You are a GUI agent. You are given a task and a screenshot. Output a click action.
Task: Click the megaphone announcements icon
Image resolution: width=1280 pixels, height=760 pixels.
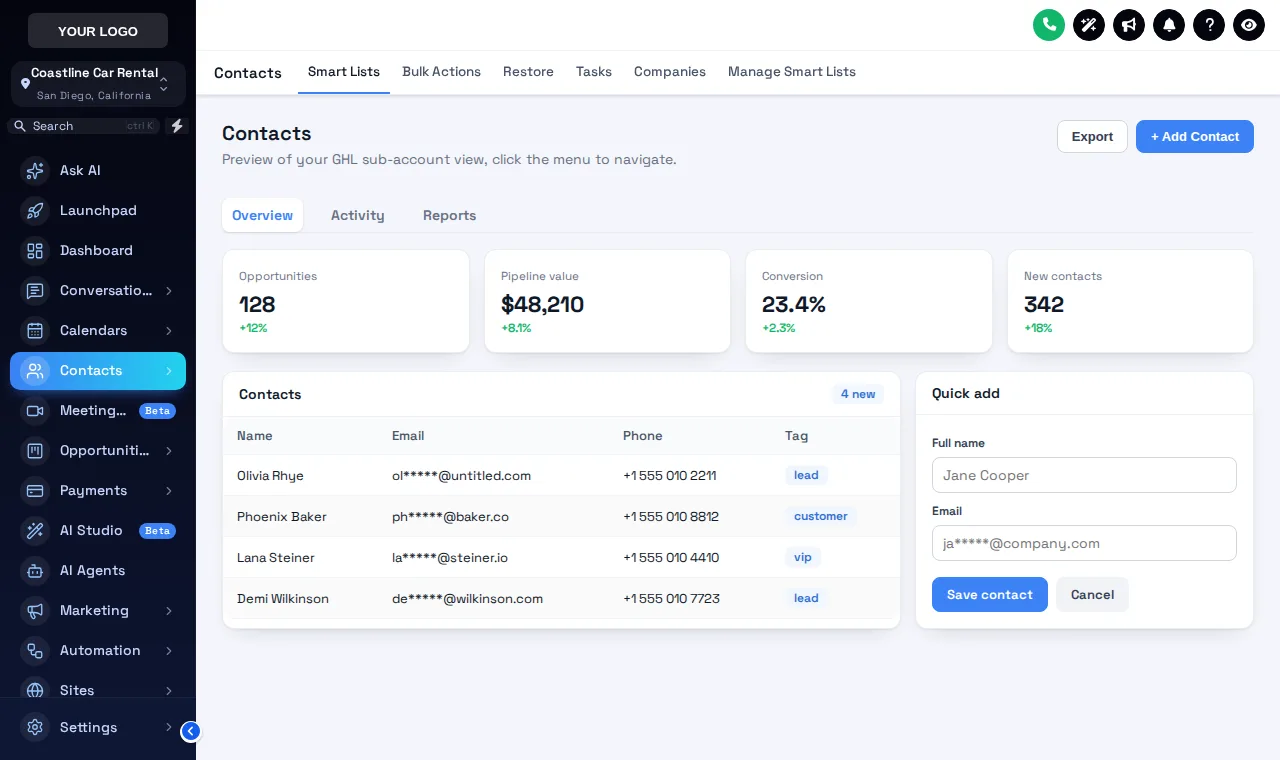pyautogui.click(x=1129, y=25)
